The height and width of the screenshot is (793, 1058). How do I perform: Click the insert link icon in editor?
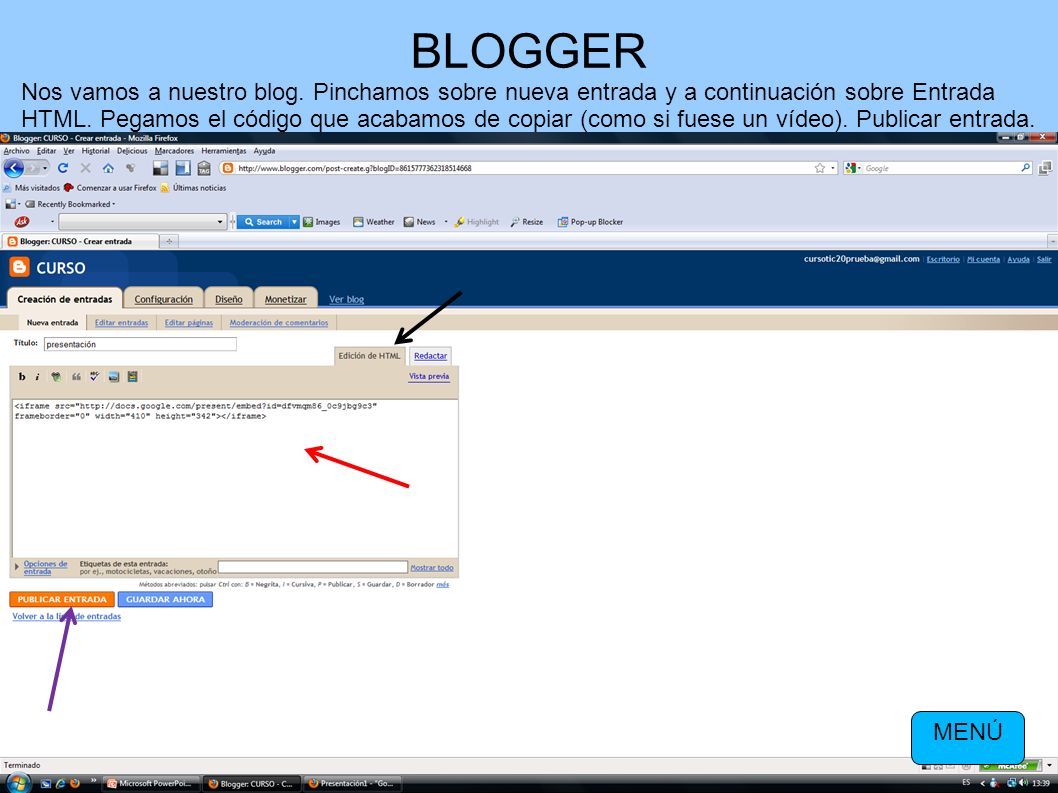[56, 377]
